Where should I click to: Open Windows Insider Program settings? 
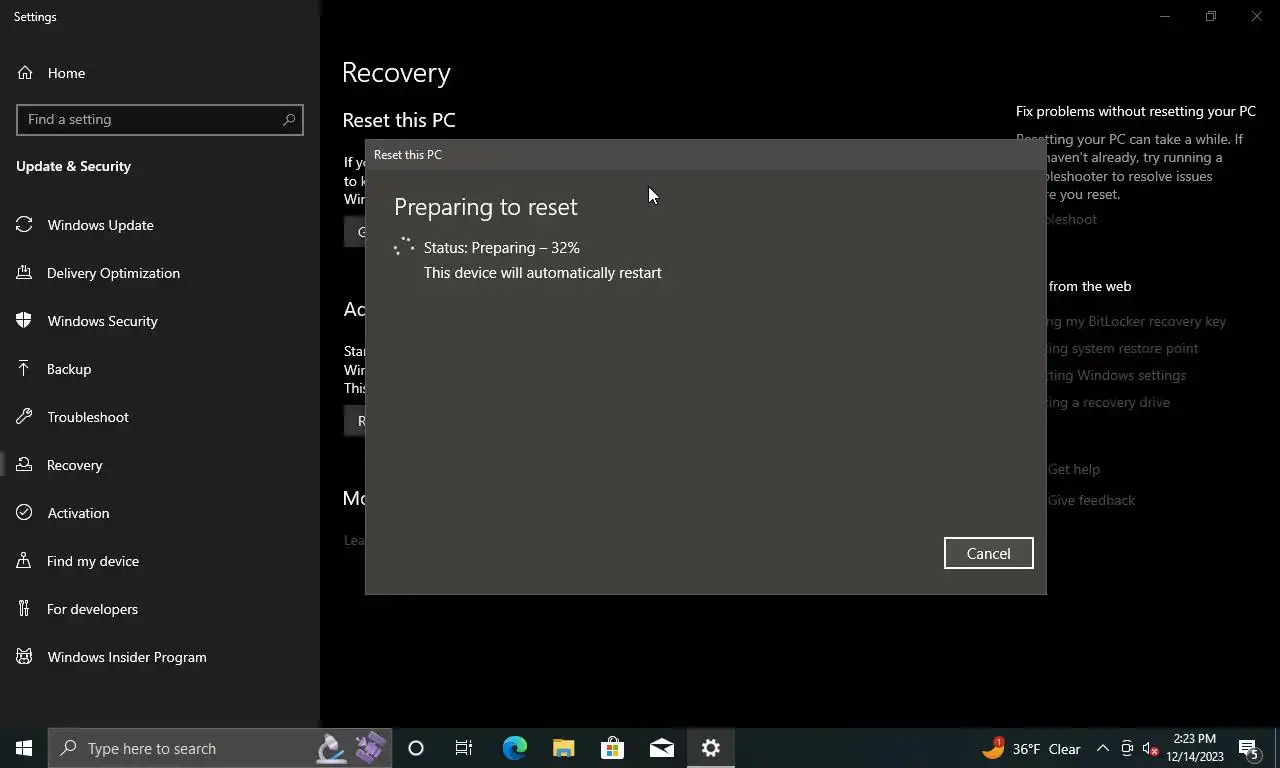tap(160, 657)
